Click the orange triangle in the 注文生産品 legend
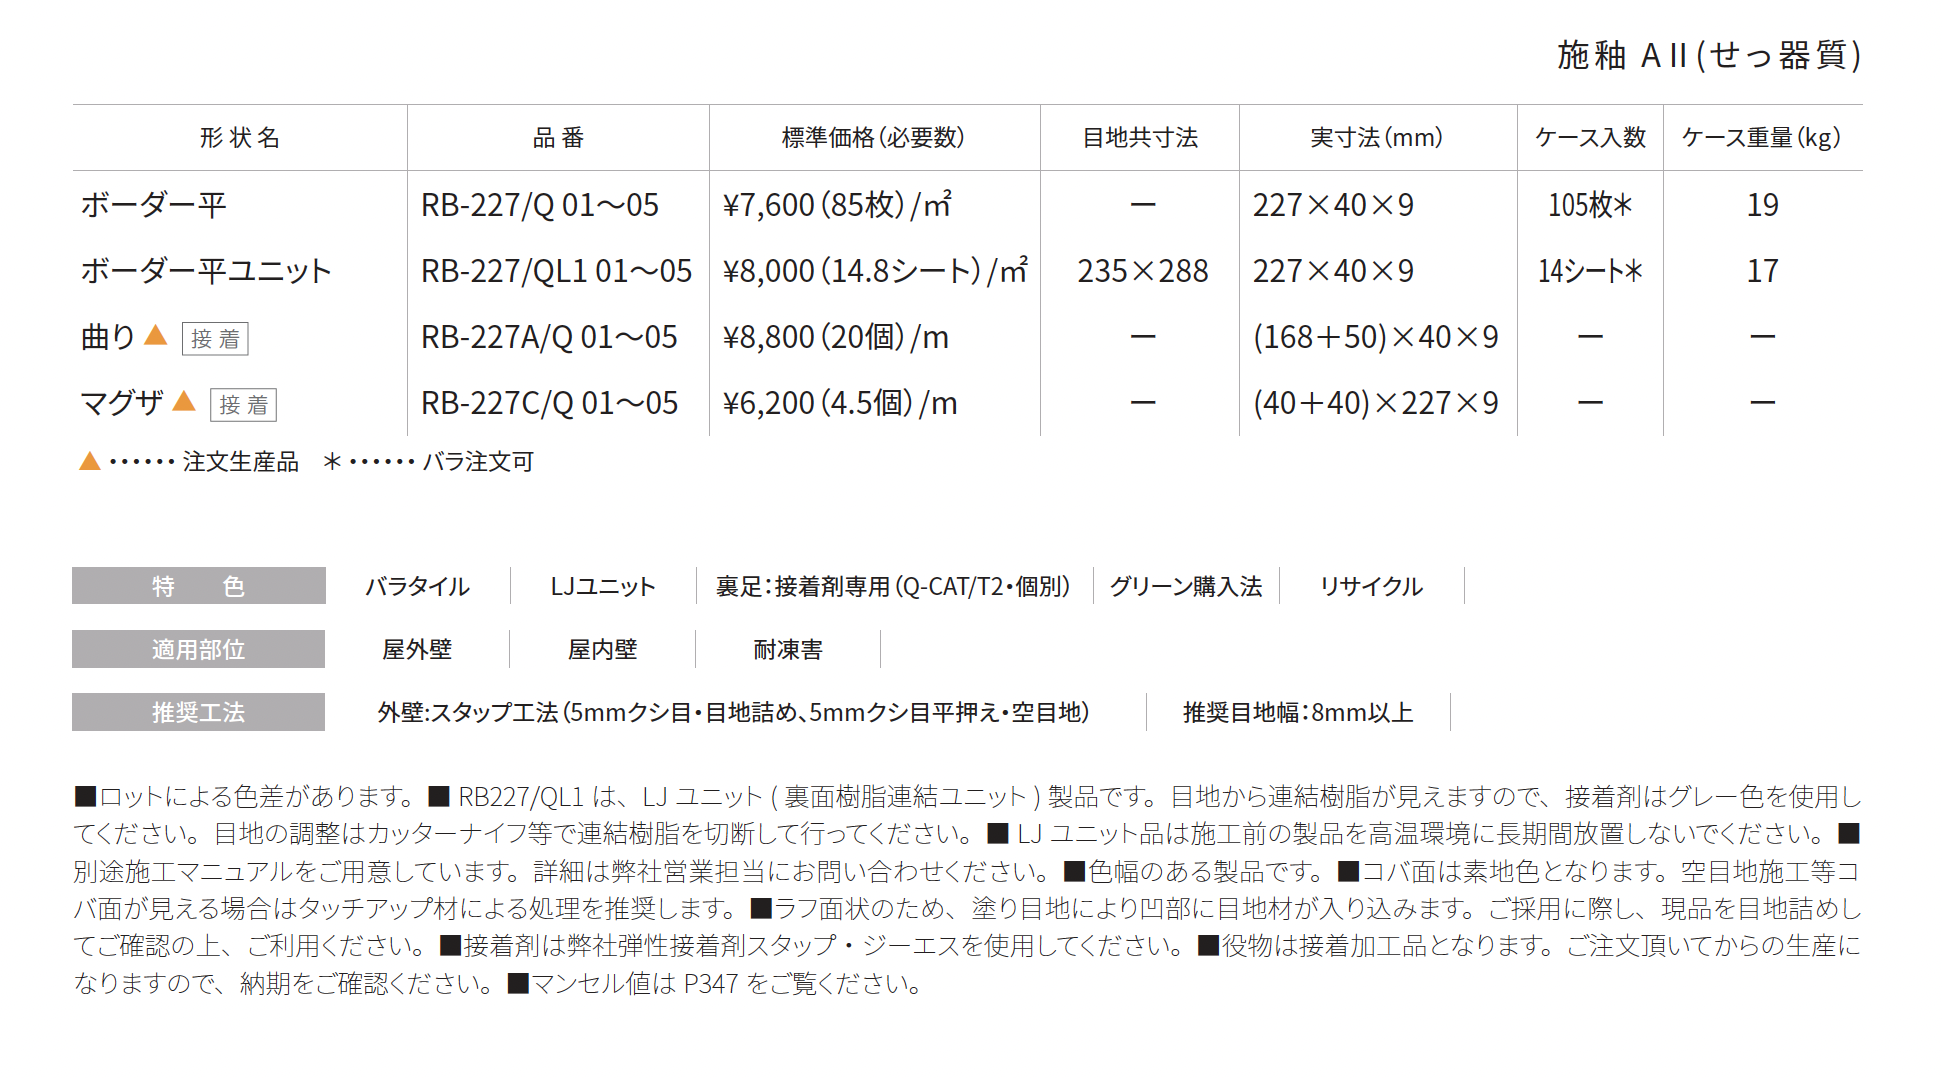1942x1078 pixels. [90, 461]
